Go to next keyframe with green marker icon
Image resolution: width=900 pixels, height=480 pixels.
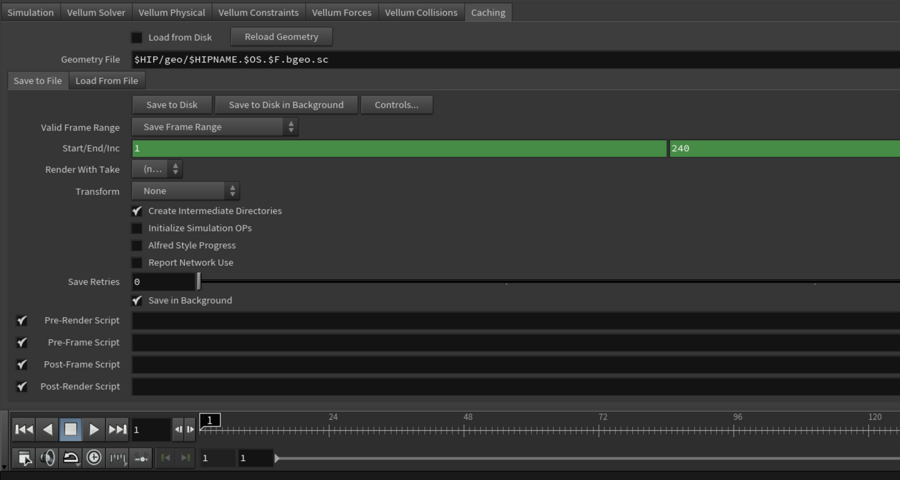pyautogui.click(x=185, y=458)
